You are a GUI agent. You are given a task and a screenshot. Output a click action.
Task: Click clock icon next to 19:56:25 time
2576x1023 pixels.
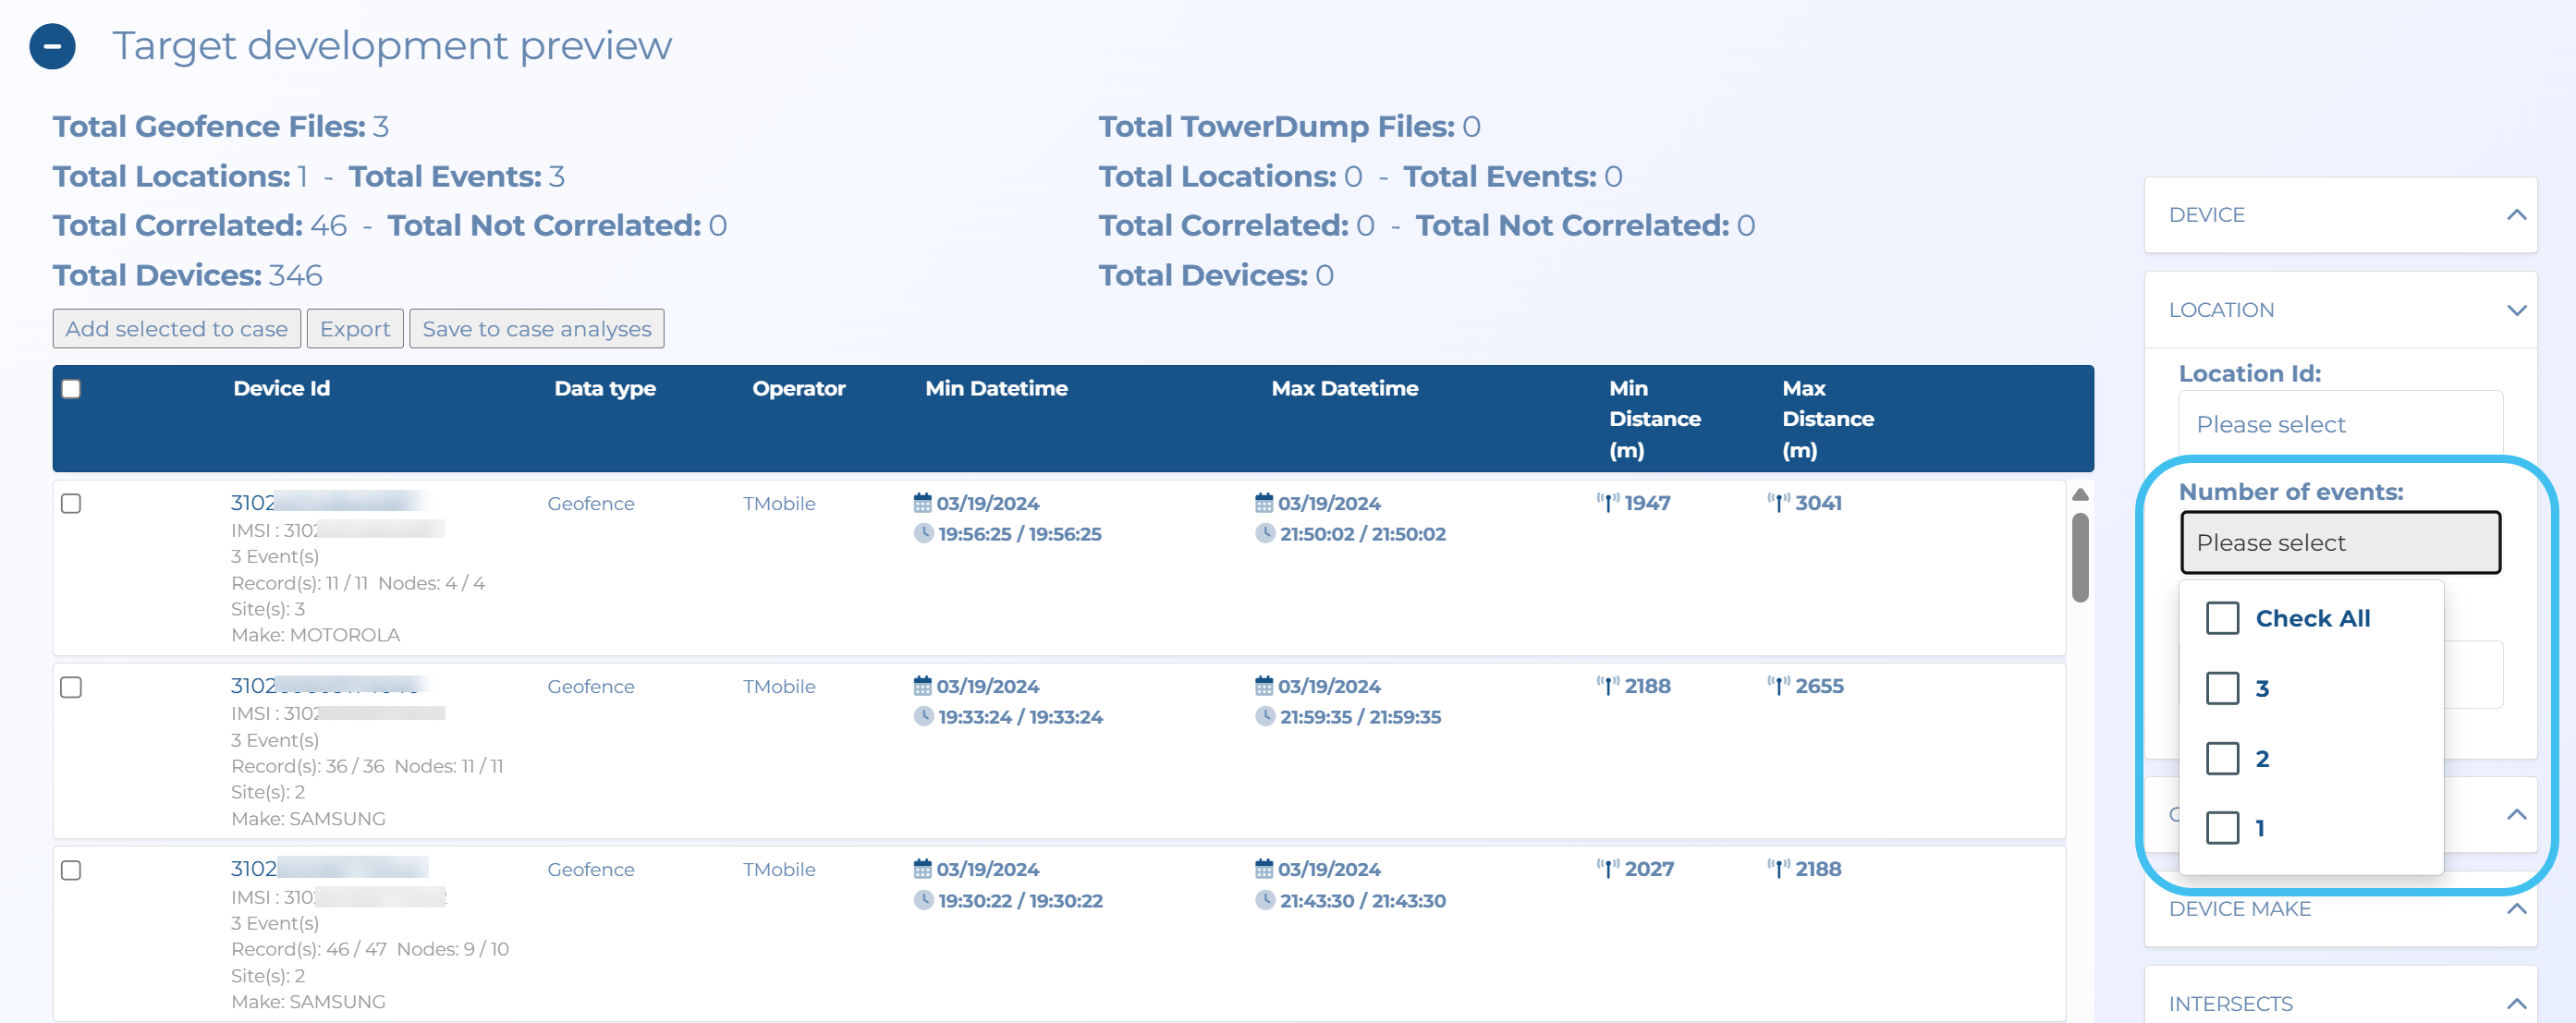click(x=923, y=534)
